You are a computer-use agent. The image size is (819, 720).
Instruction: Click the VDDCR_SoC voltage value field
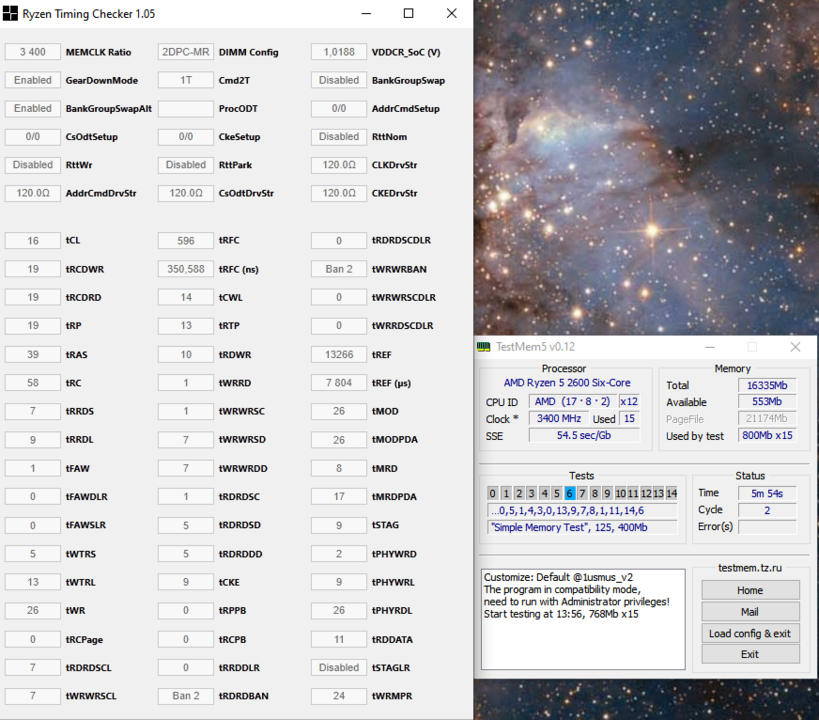[339, 52]
